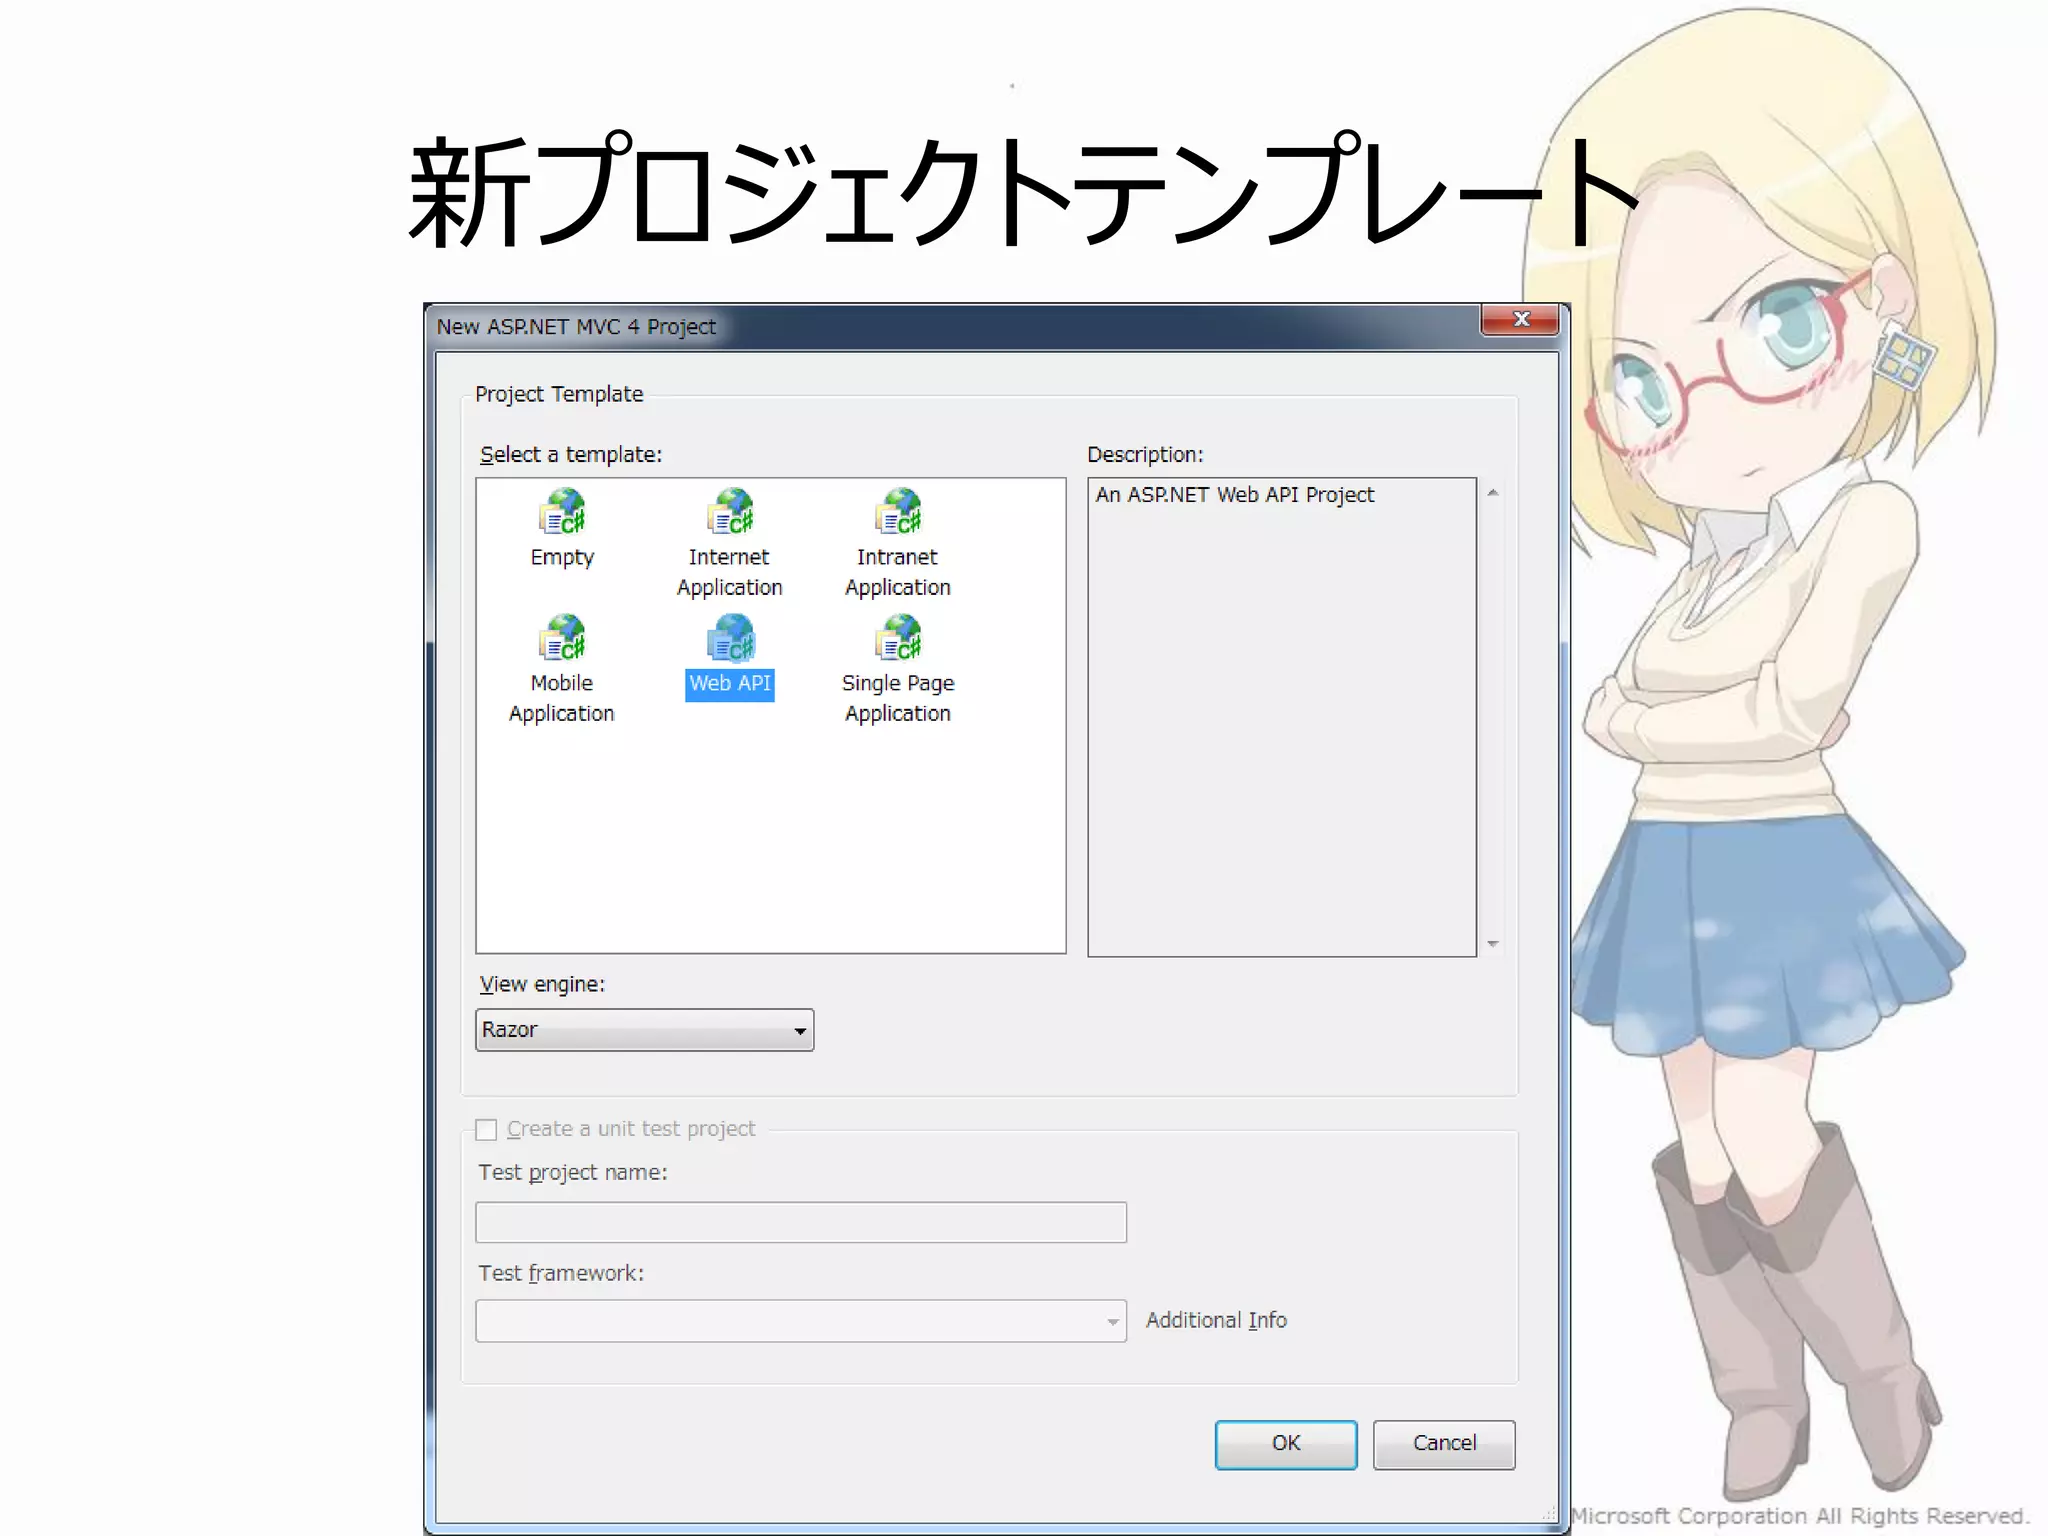2048x1536 pixels.
Task: Click the description scrollbar down arrow
Action: tap(1493, 943)
